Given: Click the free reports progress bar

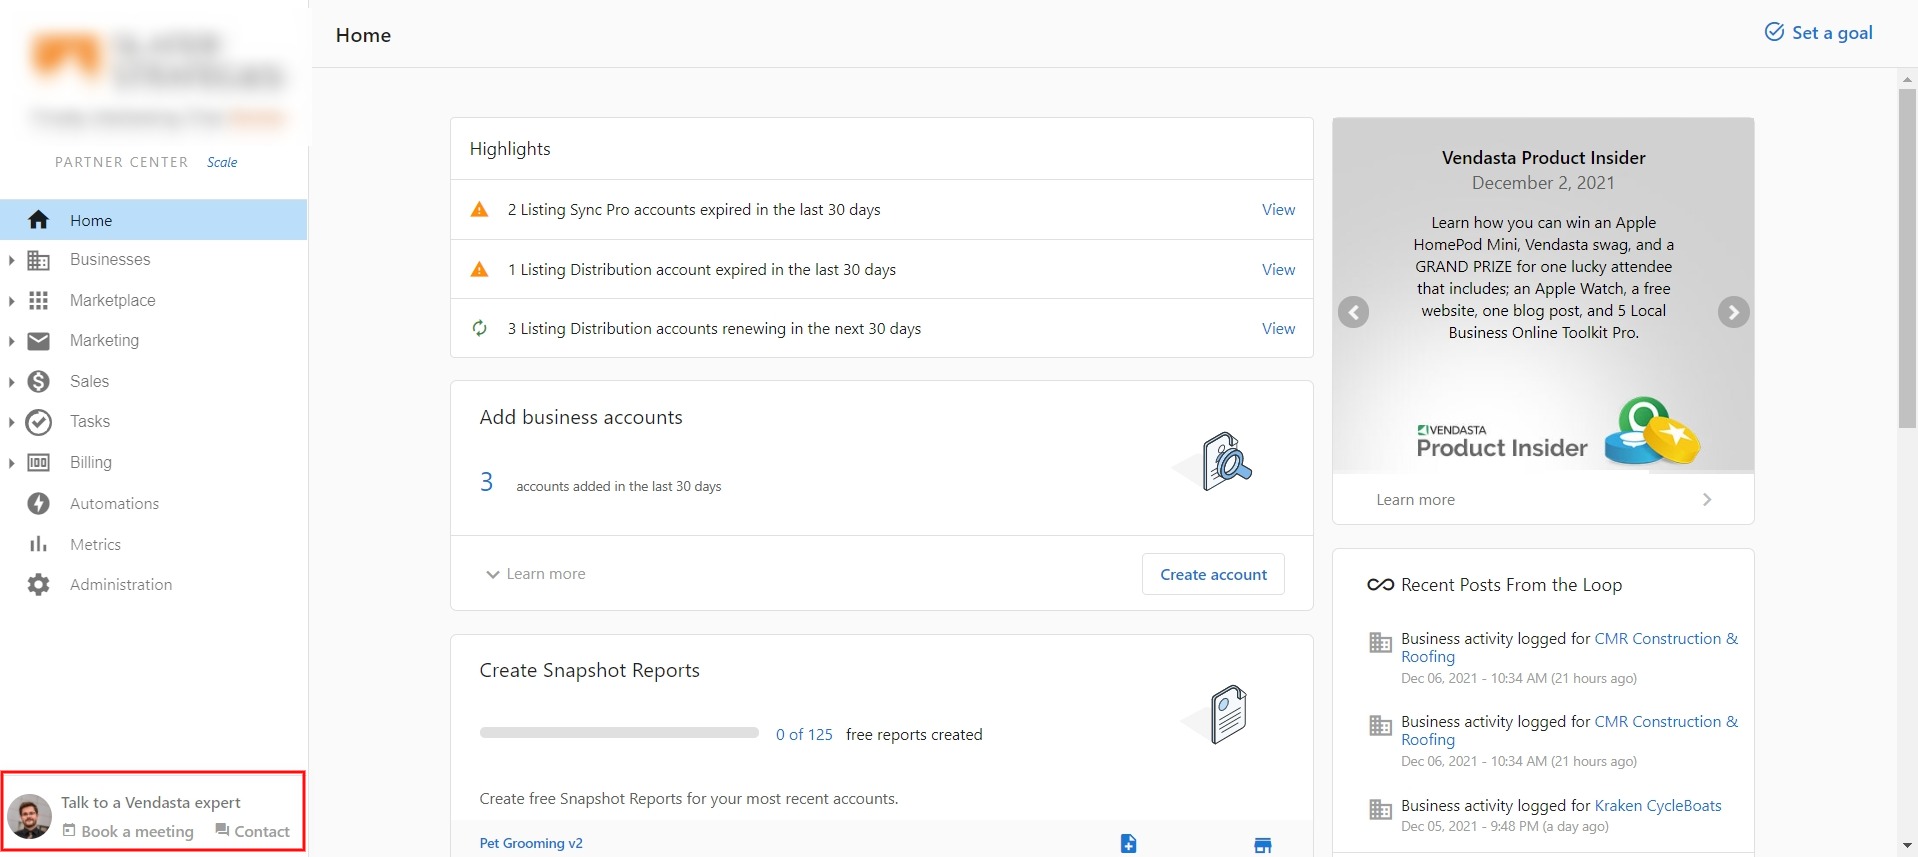Looking at the screenshot, I should tap(619, 733).
